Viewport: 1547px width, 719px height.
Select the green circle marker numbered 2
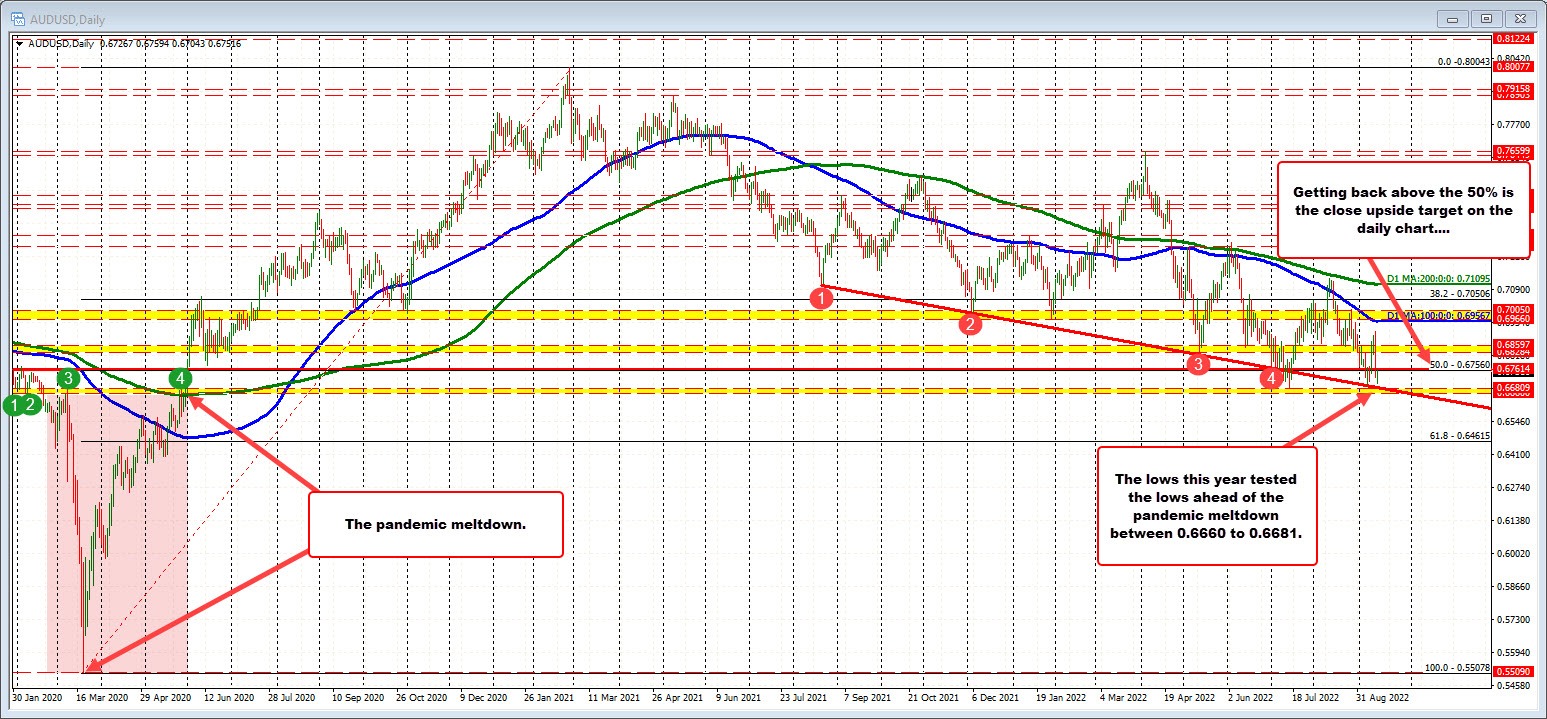tap(33, 405)
